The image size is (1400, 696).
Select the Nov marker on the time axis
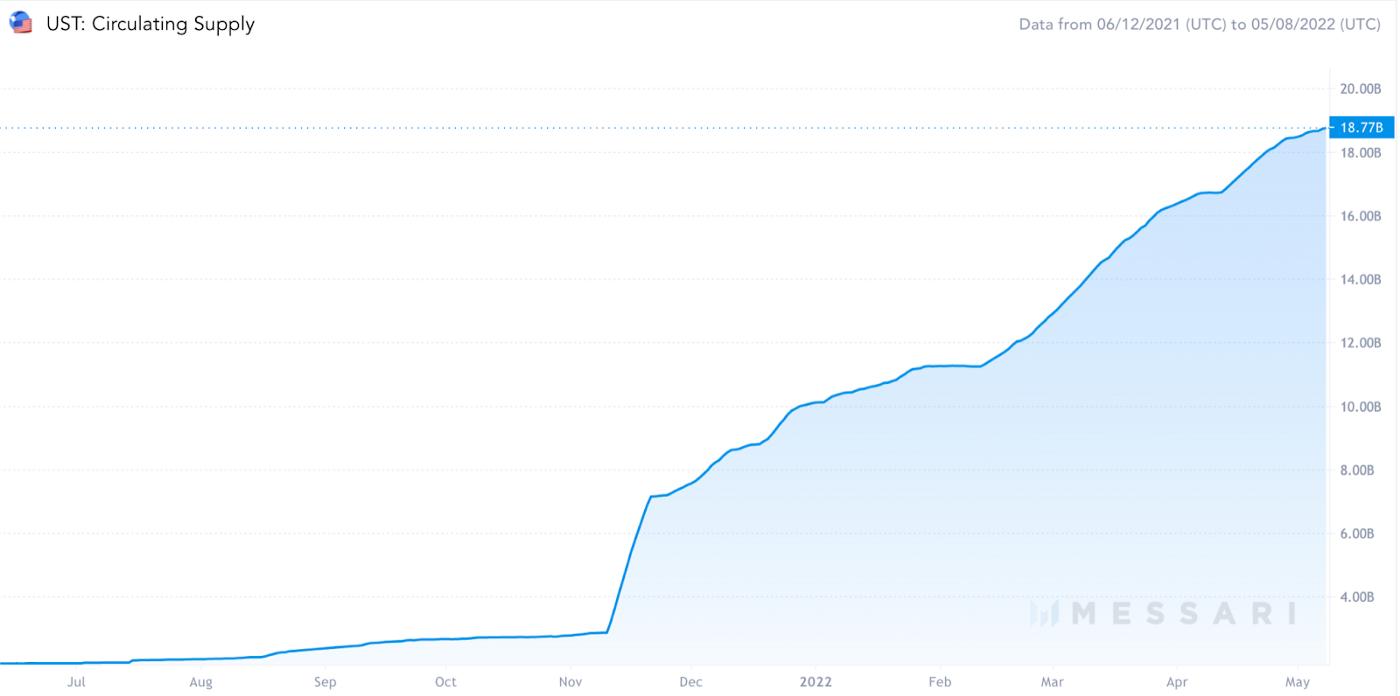(570, 682)
